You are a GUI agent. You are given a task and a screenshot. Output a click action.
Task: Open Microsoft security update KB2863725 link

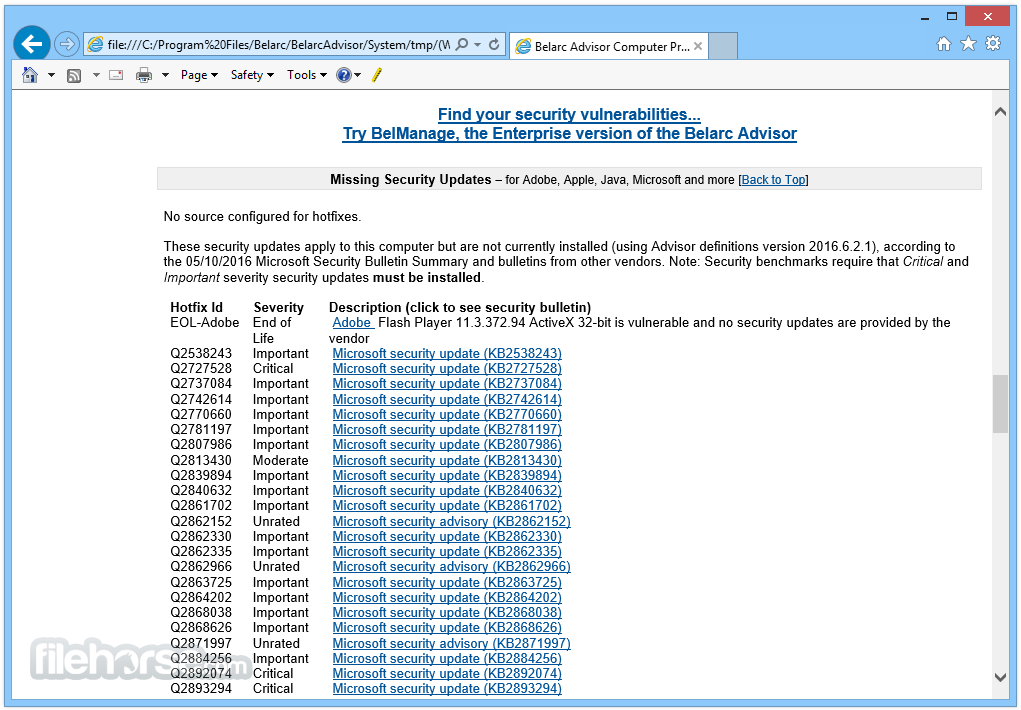pos(447,582)
